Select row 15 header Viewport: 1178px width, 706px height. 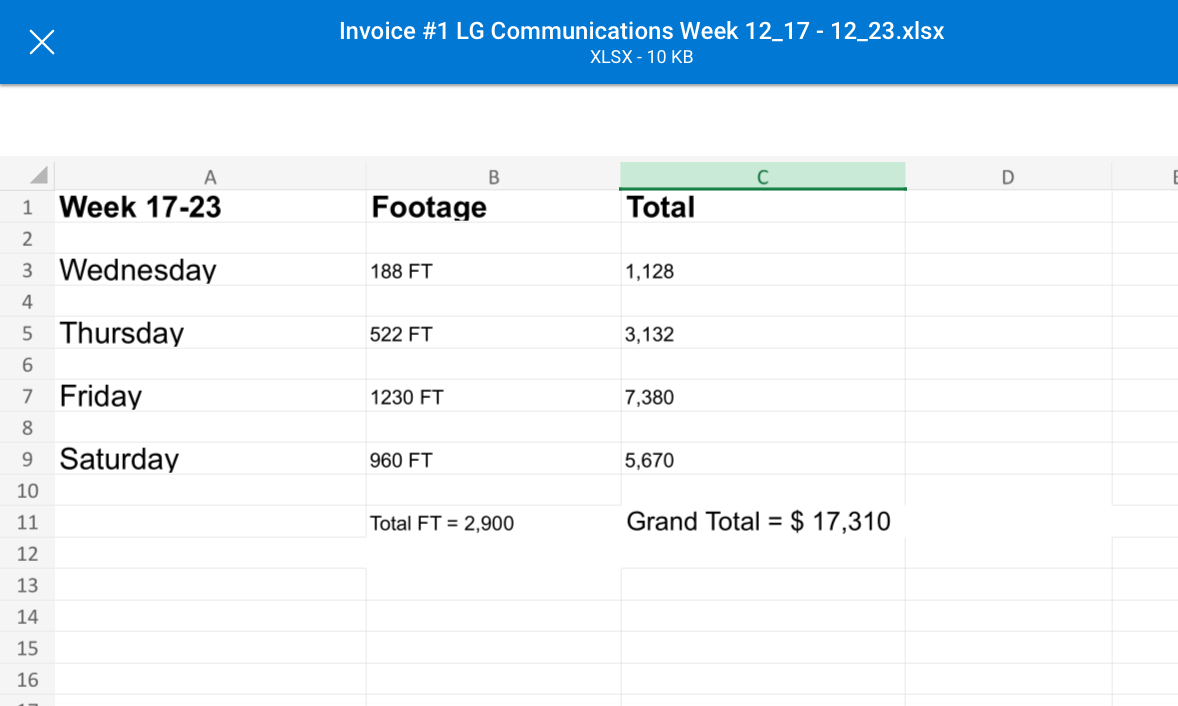pyautogui.click(x=27, y=648)
